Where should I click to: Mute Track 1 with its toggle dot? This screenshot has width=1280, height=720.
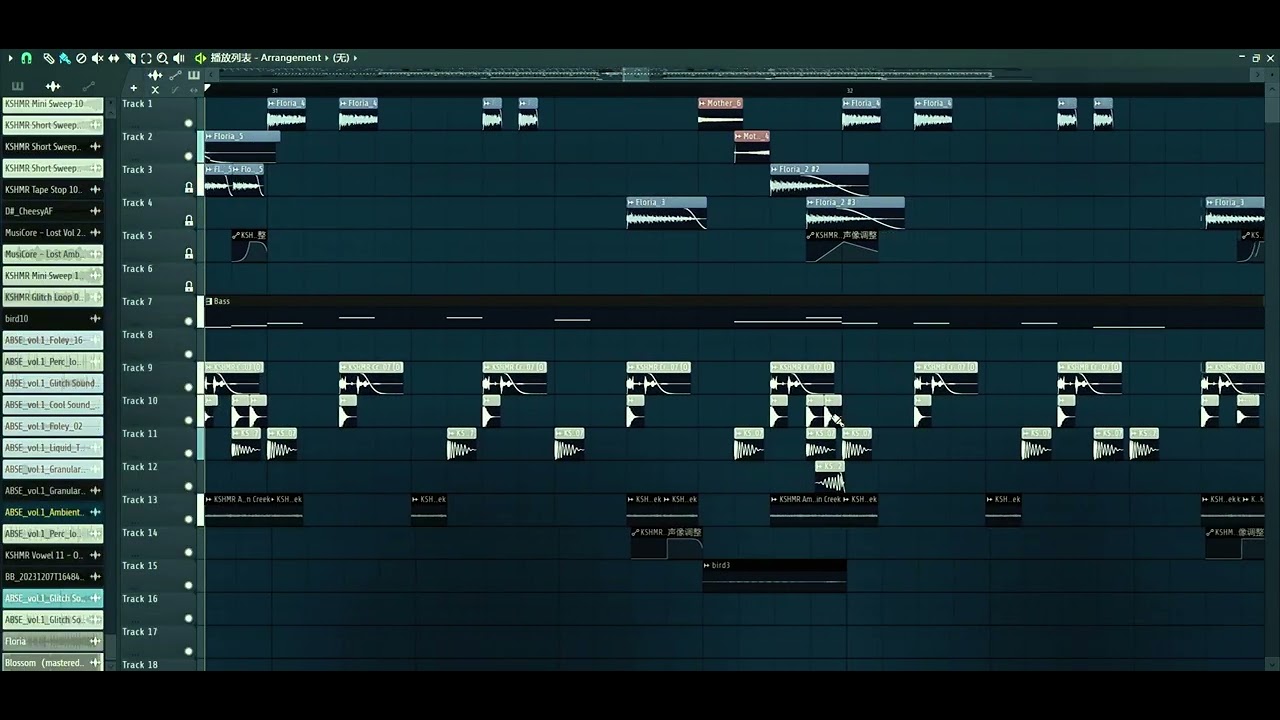(x=188, y=123)
